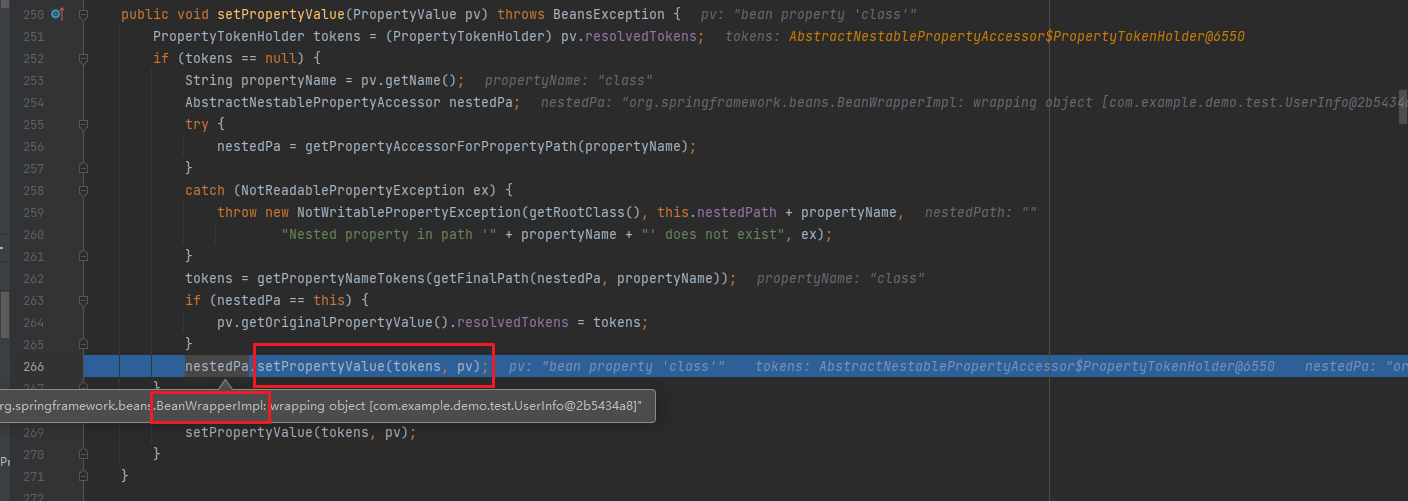Click the overriding-method gutter icon on line 250
The height and width of the screenshot is (501, 1408).
[x=56, y=14]
